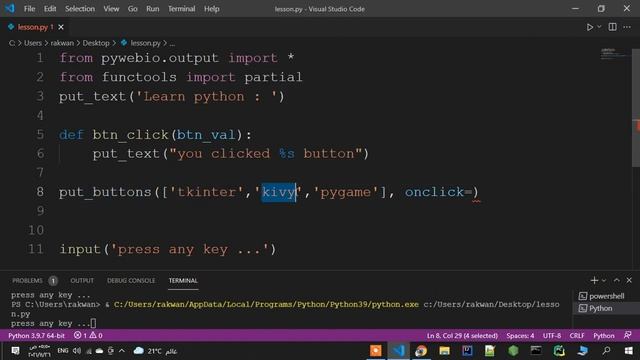This screenshot has height=360, width=640.
Task: Switch to the Output panel tab
Action: pos(82,280)
